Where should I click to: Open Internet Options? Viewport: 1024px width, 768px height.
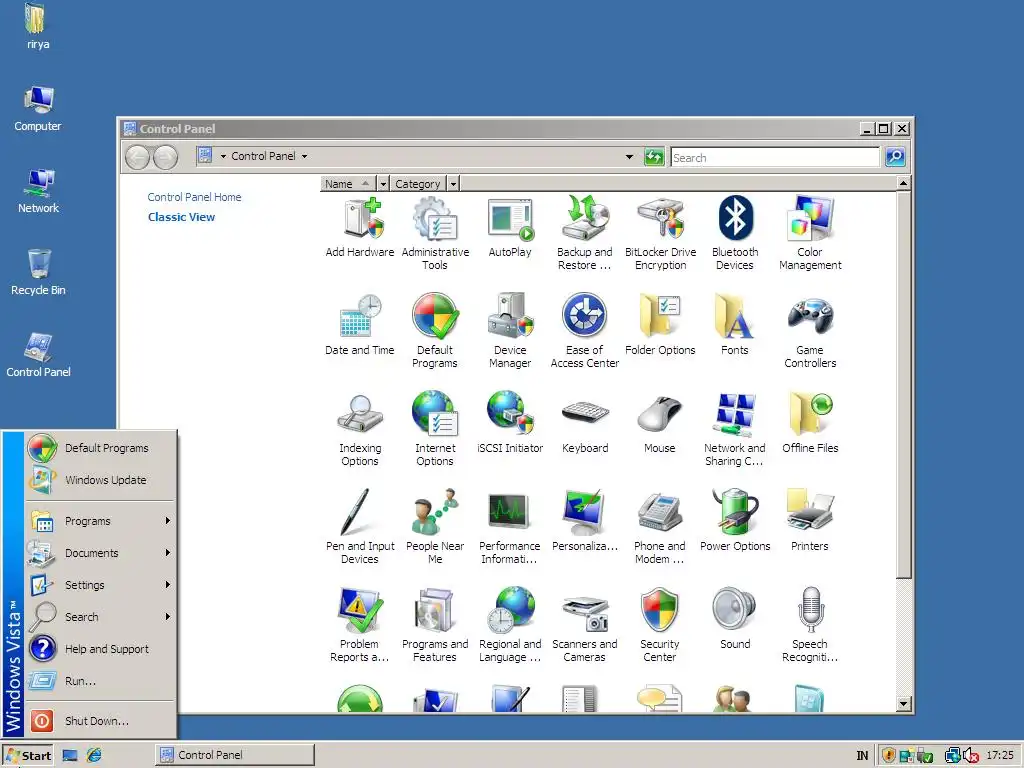435,429
